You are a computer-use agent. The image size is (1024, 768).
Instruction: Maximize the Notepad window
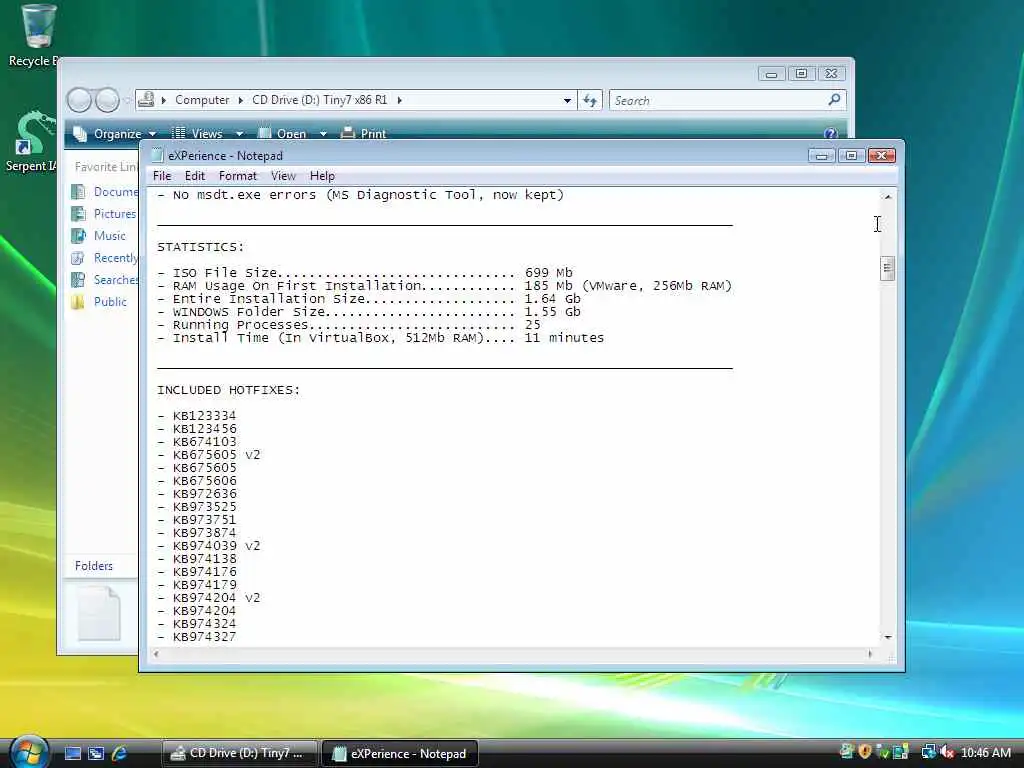pos(851,155)
